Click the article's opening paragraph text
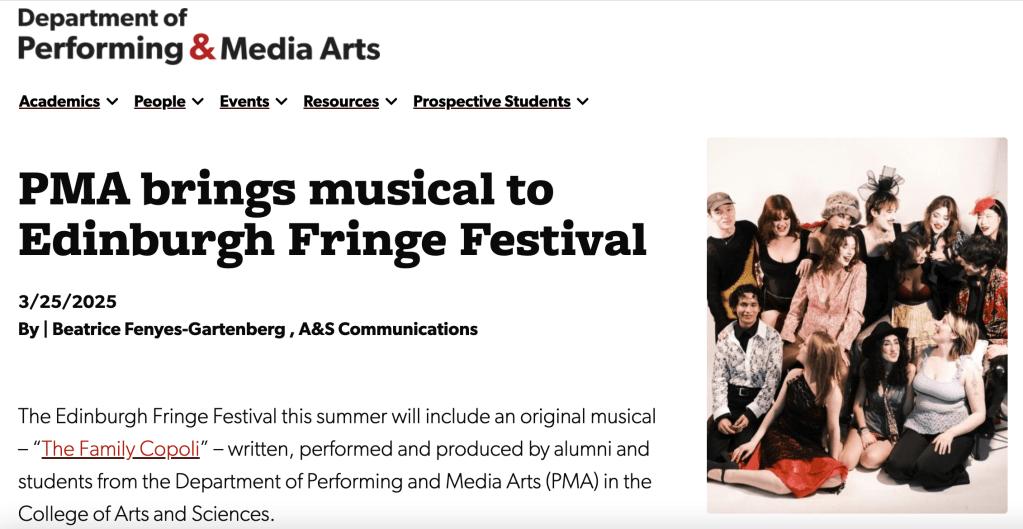This screenshot has width=1023, height=529. pos(336,465)
